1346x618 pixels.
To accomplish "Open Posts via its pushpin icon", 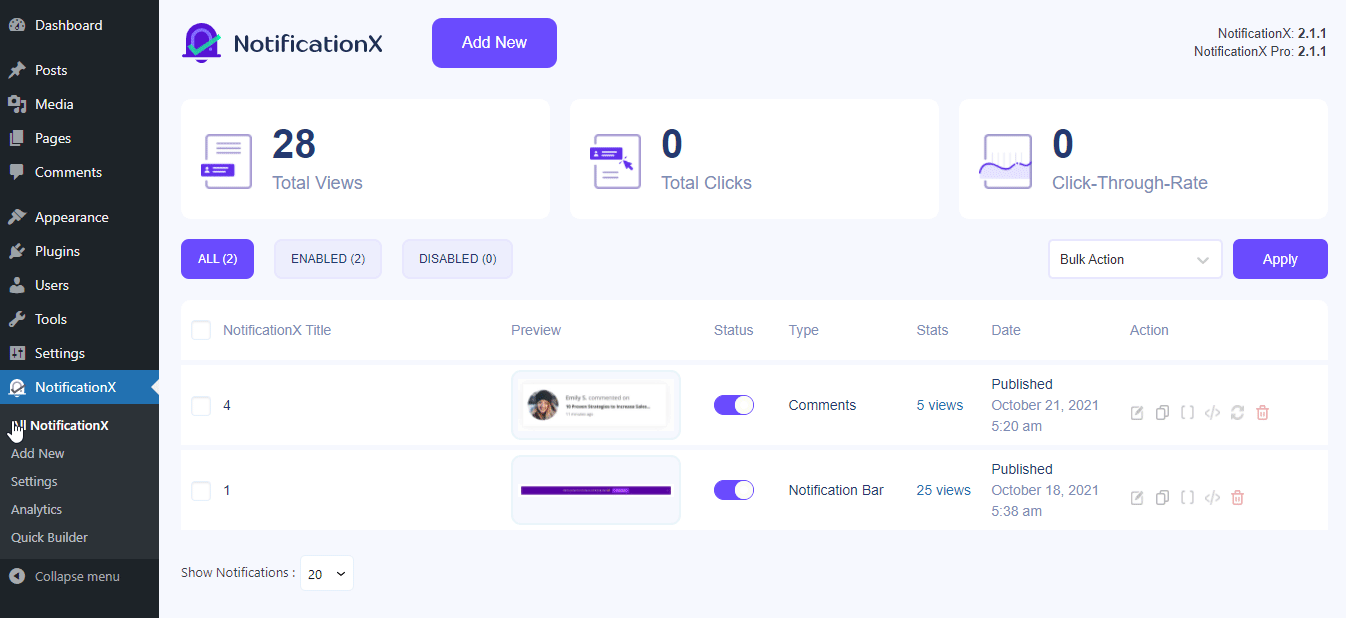I will (x=17, y=70).
